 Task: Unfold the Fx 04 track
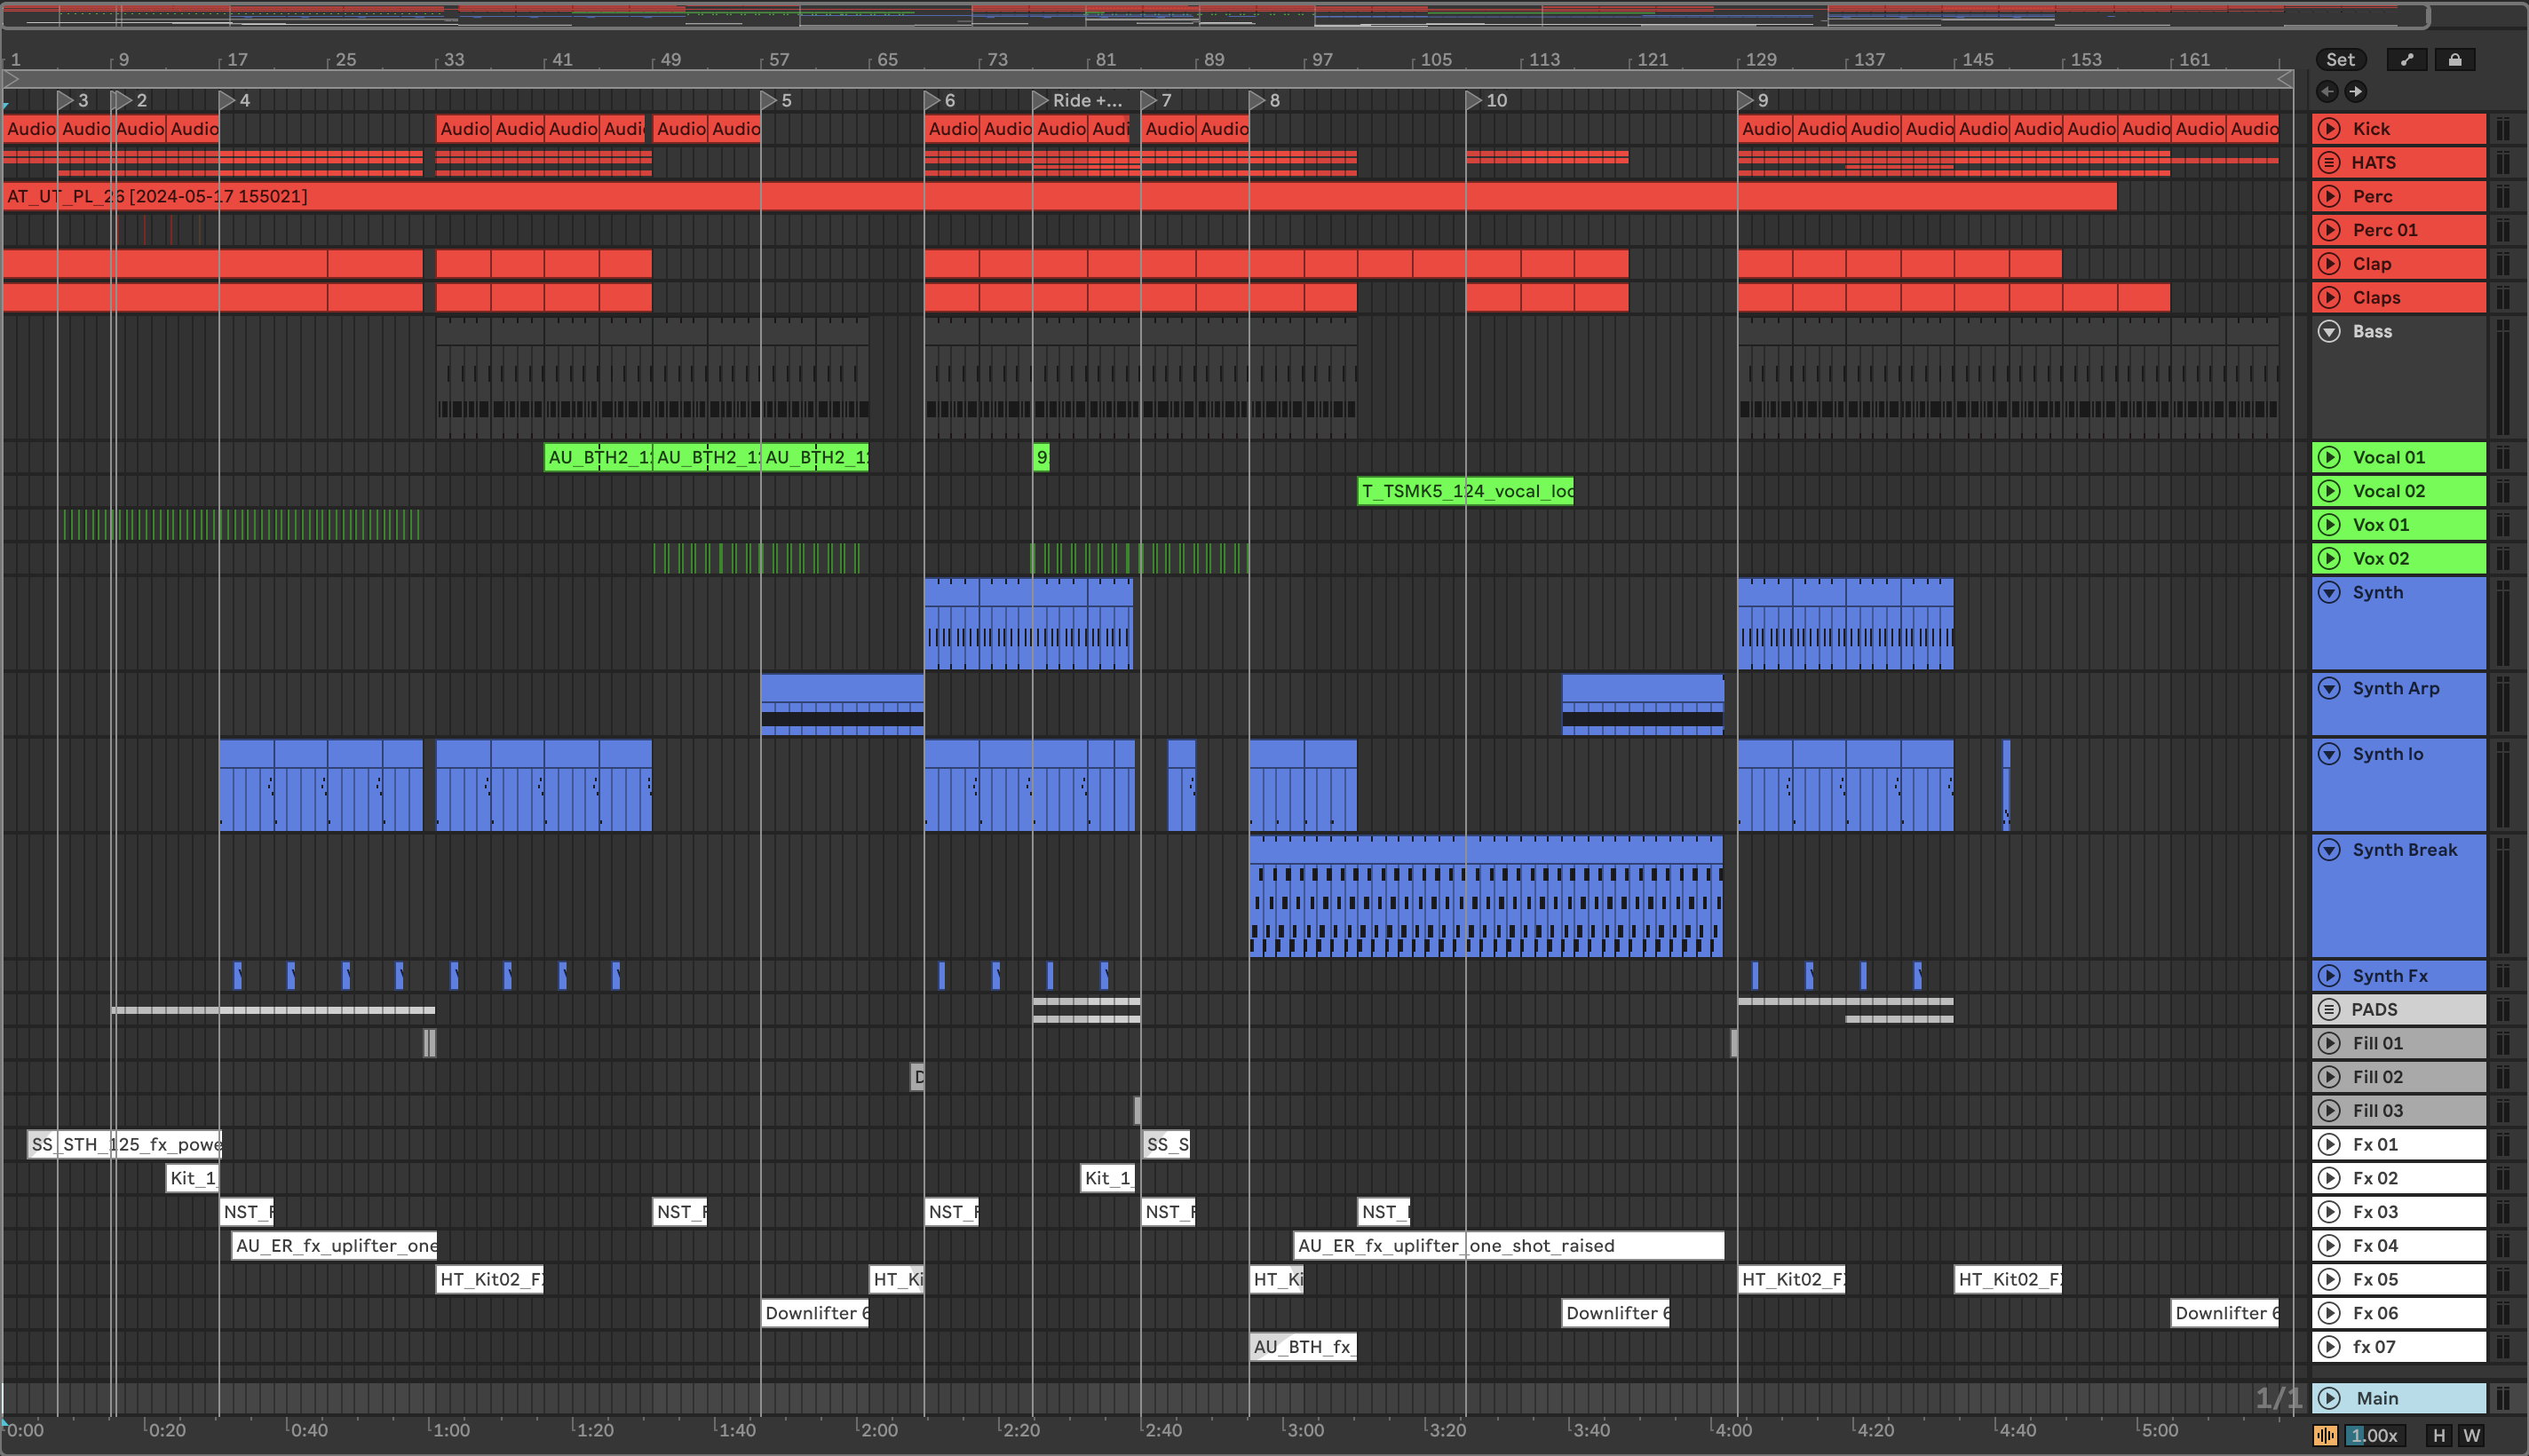pos(2329,1246)
